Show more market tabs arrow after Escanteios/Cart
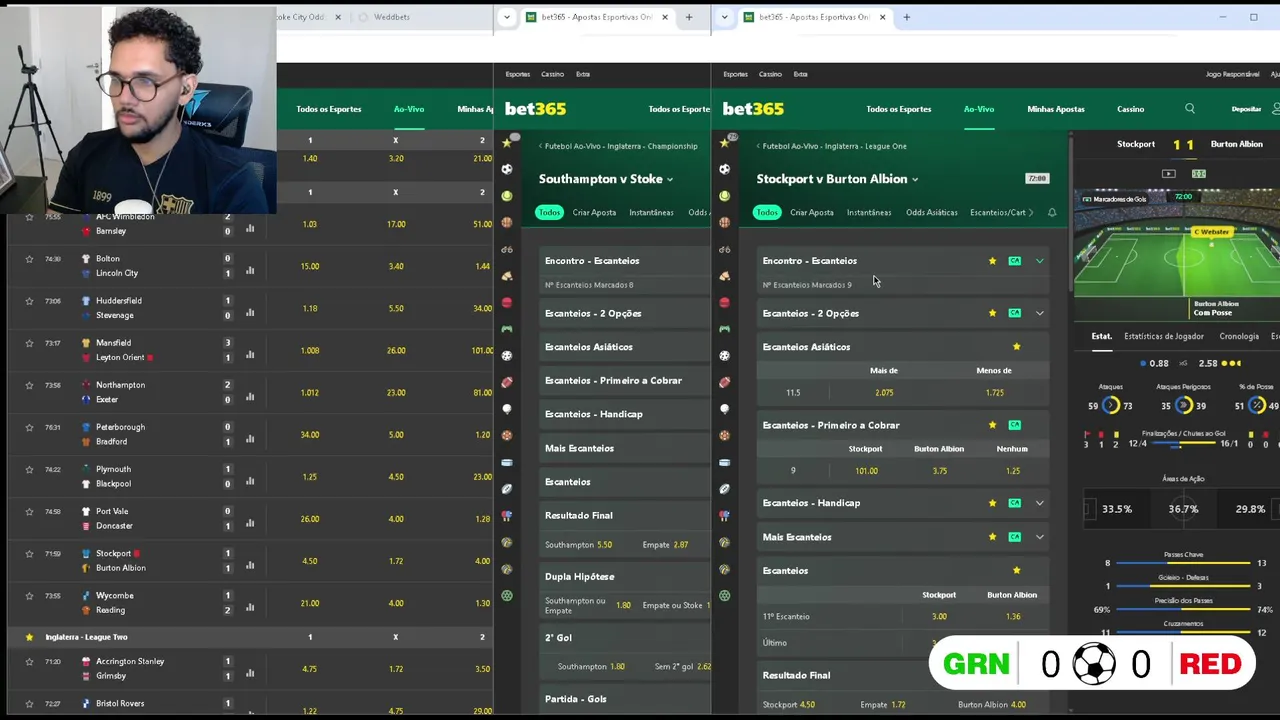Viewport: 1280px width, 720px height. point(1031,212)
